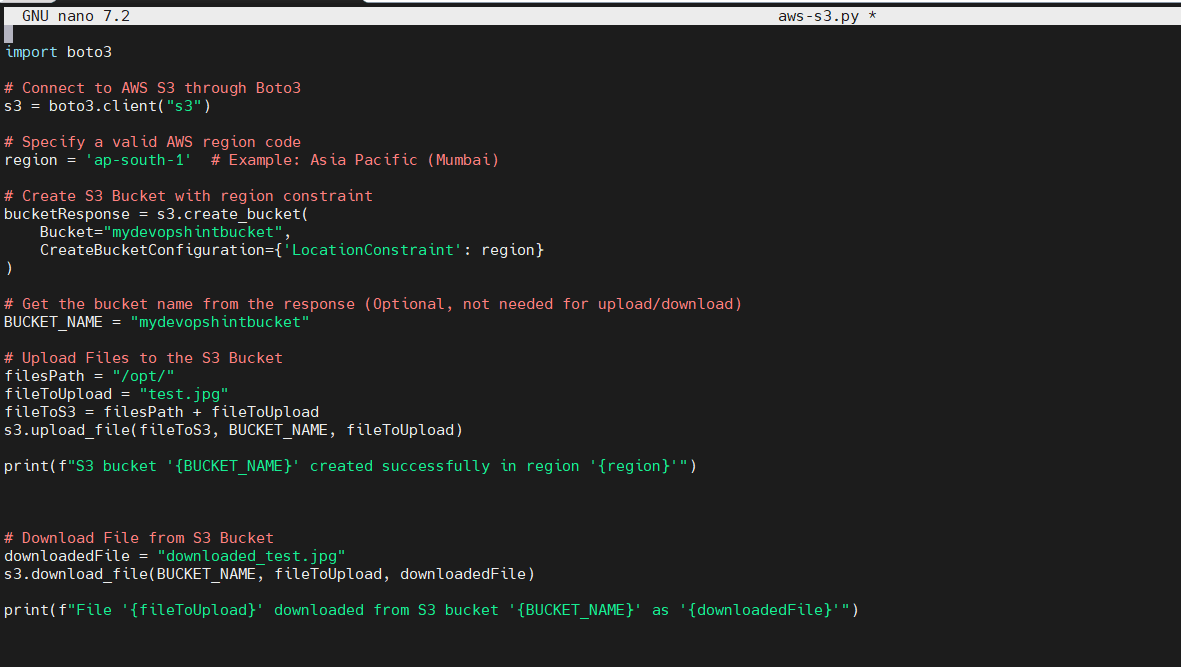1181x667 pixels.
Task: Select the "mydevopshintbucket" bucket name string
Action: tap(193, 231)
